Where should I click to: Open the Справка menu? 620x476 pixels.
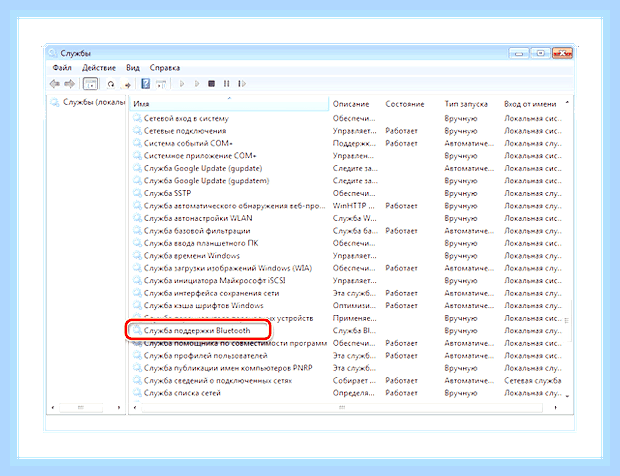pyautogui.click(x=164, y=68)
